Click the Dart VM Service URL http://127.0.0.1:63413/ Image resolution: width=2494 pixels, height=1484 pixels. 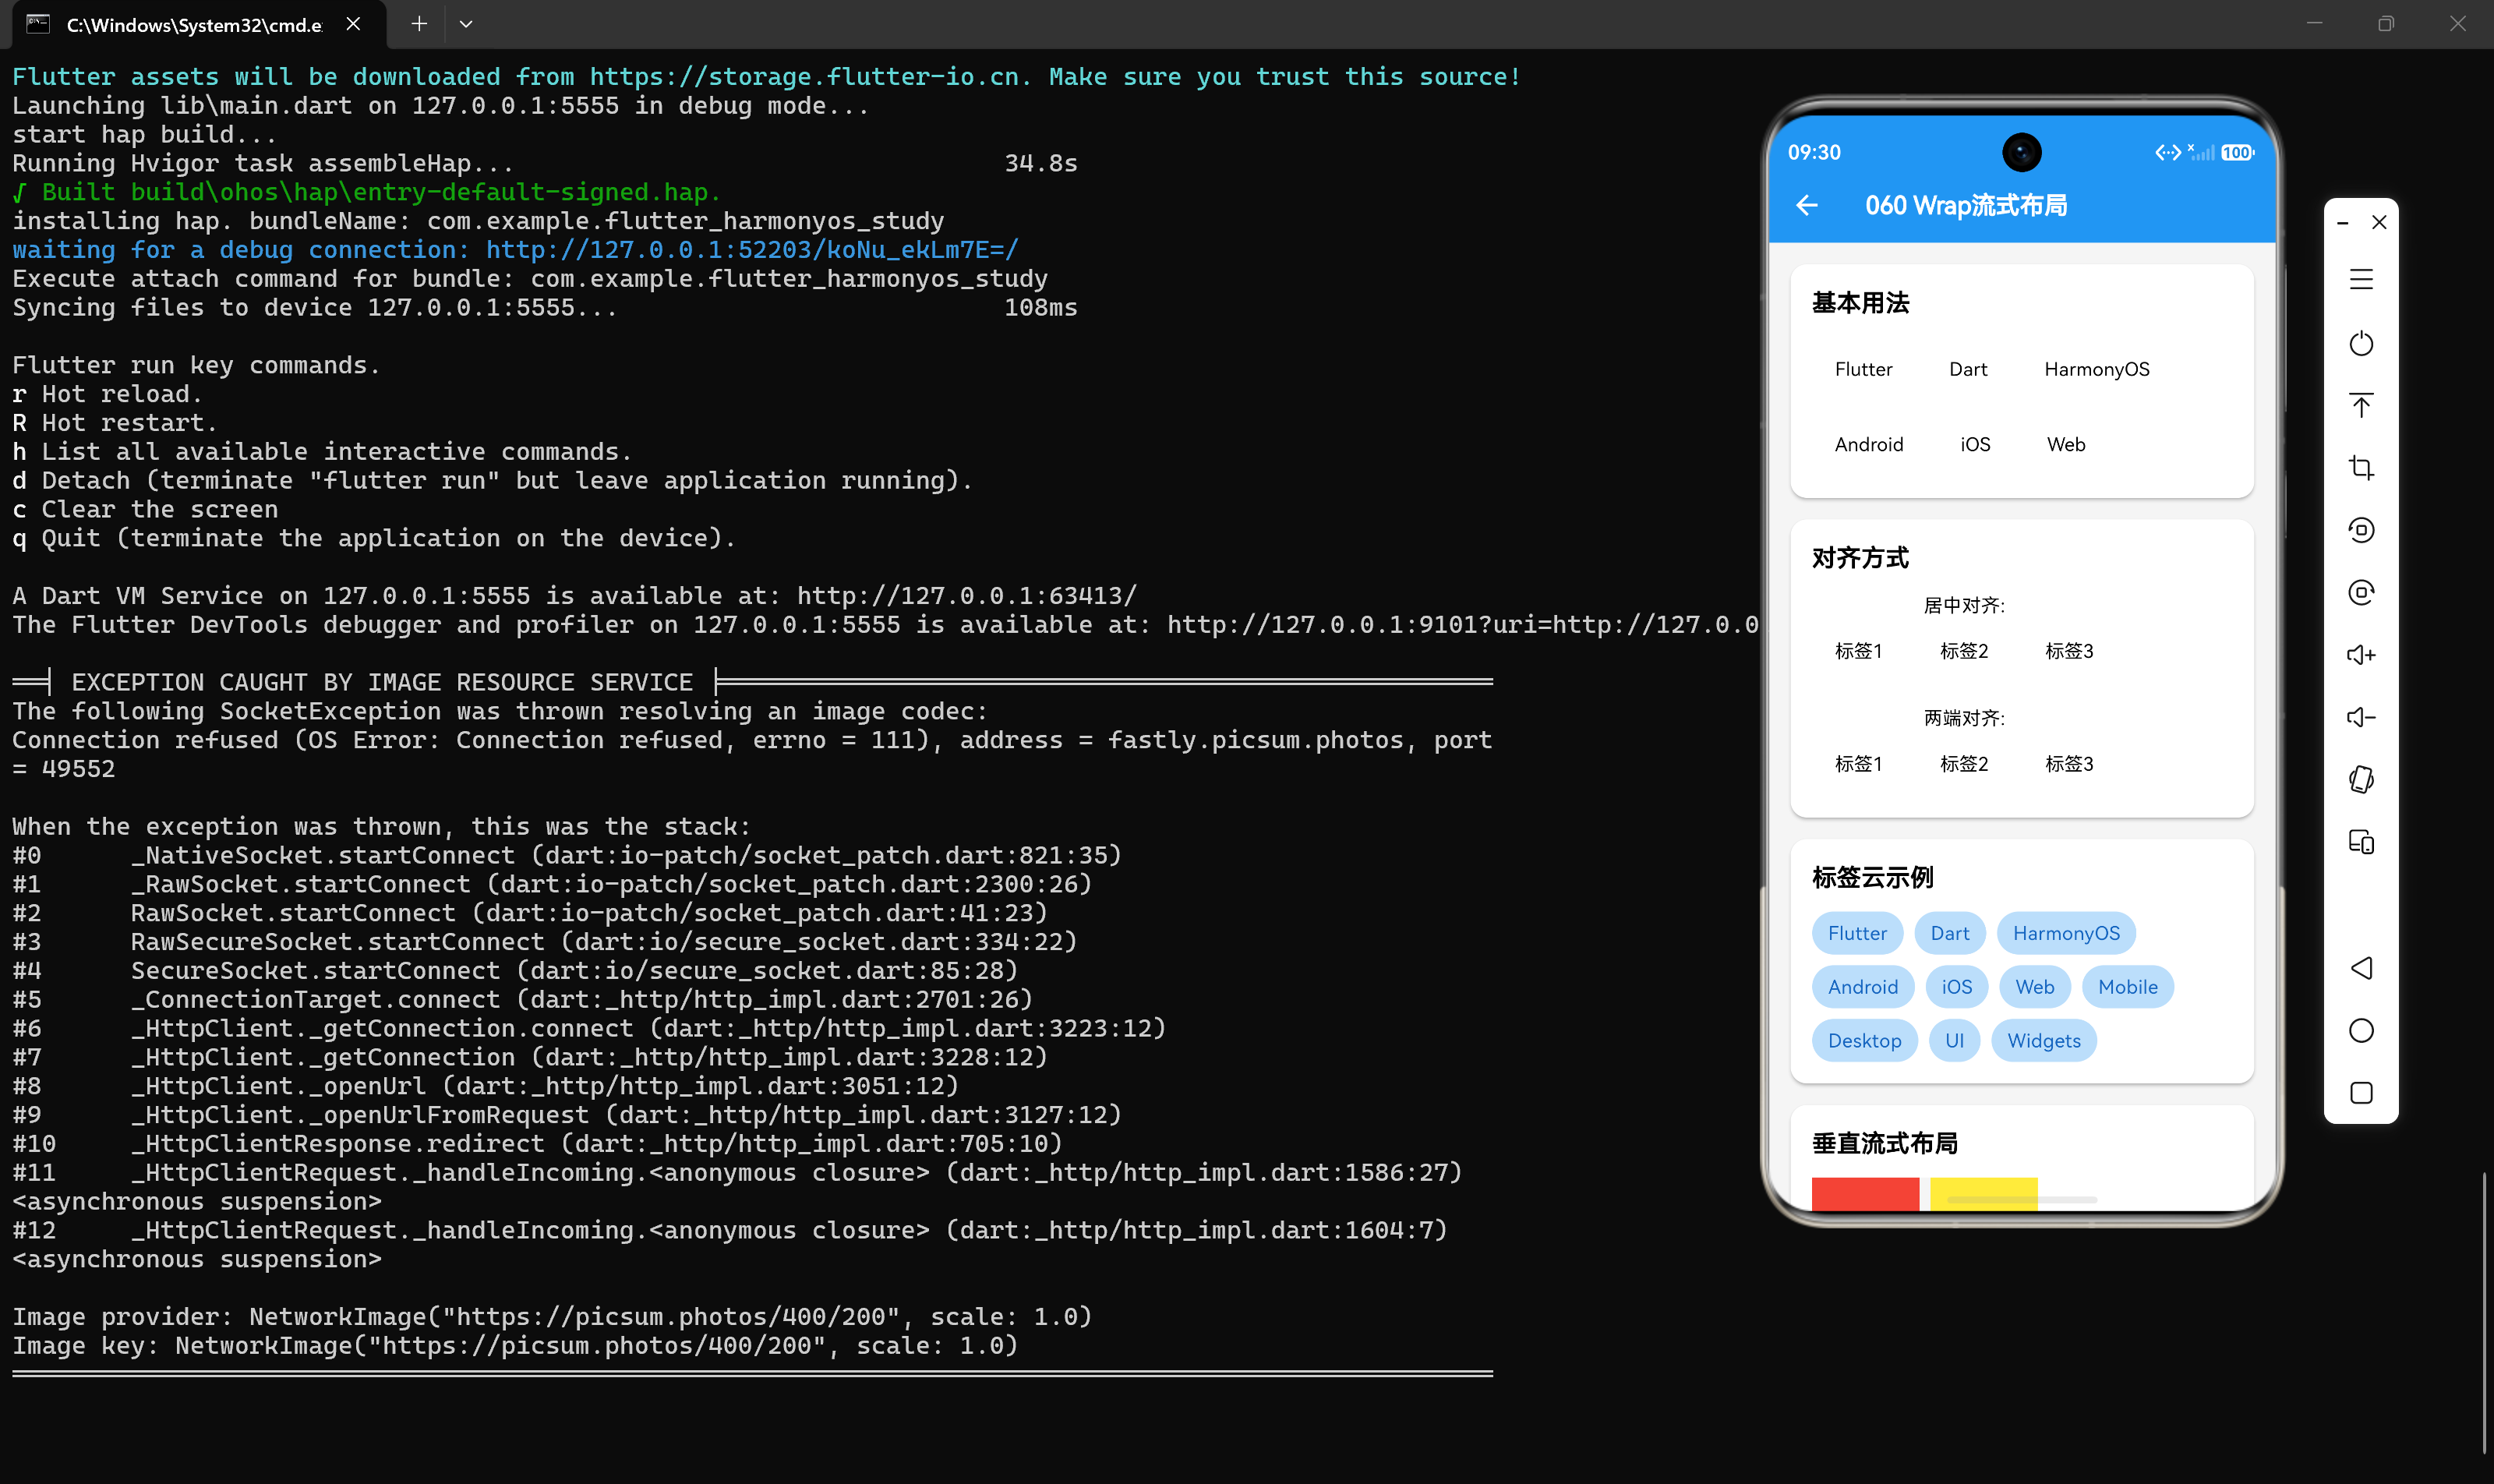pos(966,596)
